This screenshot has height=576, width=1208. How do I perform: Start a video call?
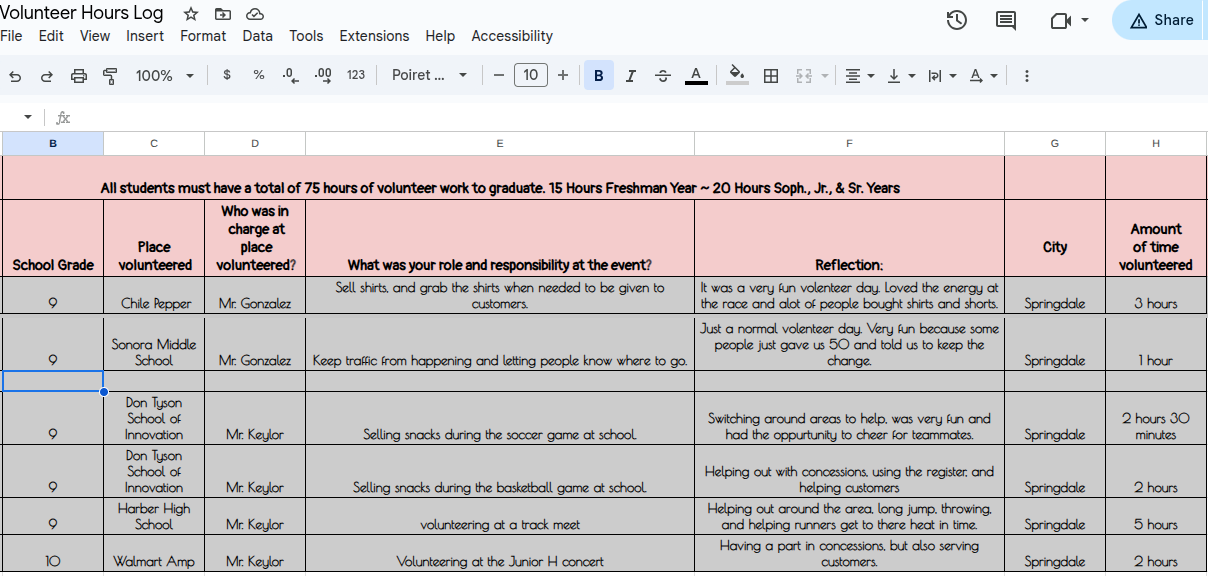(1061, 20)
